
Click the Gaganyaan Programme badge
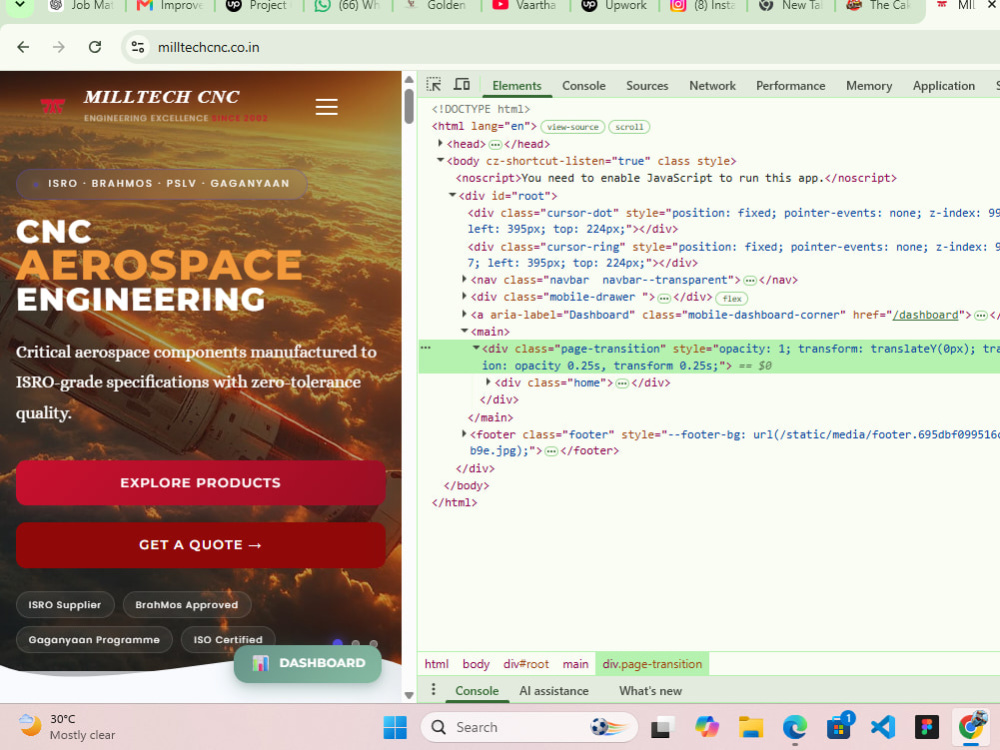(x=94, y=640)
